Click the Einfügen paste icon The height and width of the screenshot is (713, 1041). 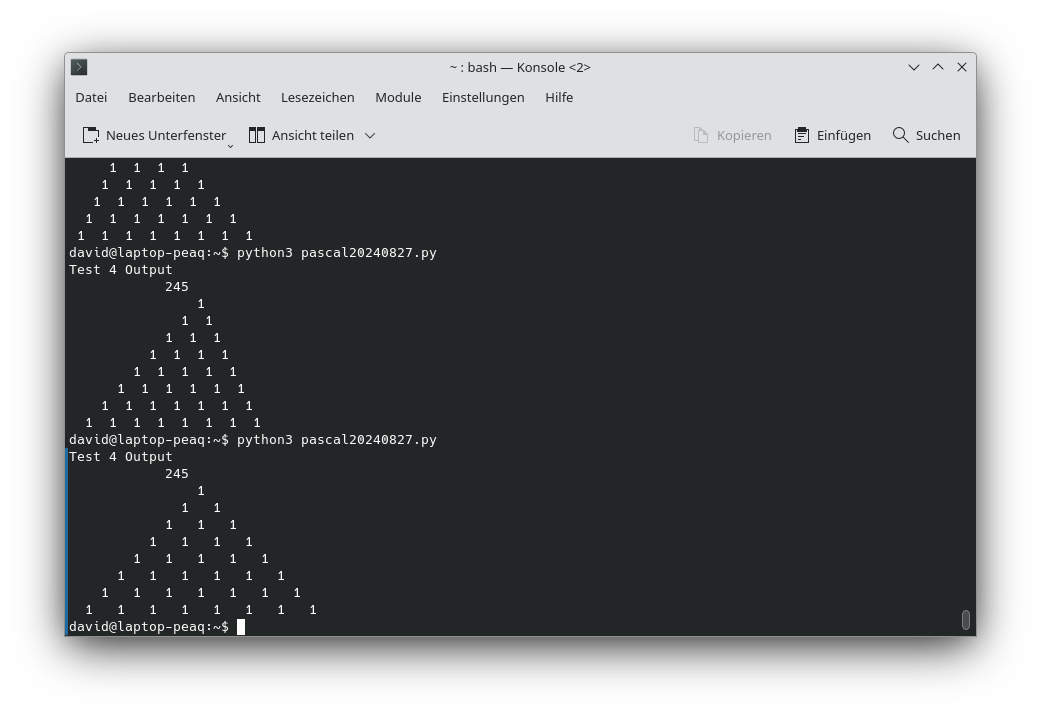click(x=801, y=134)
